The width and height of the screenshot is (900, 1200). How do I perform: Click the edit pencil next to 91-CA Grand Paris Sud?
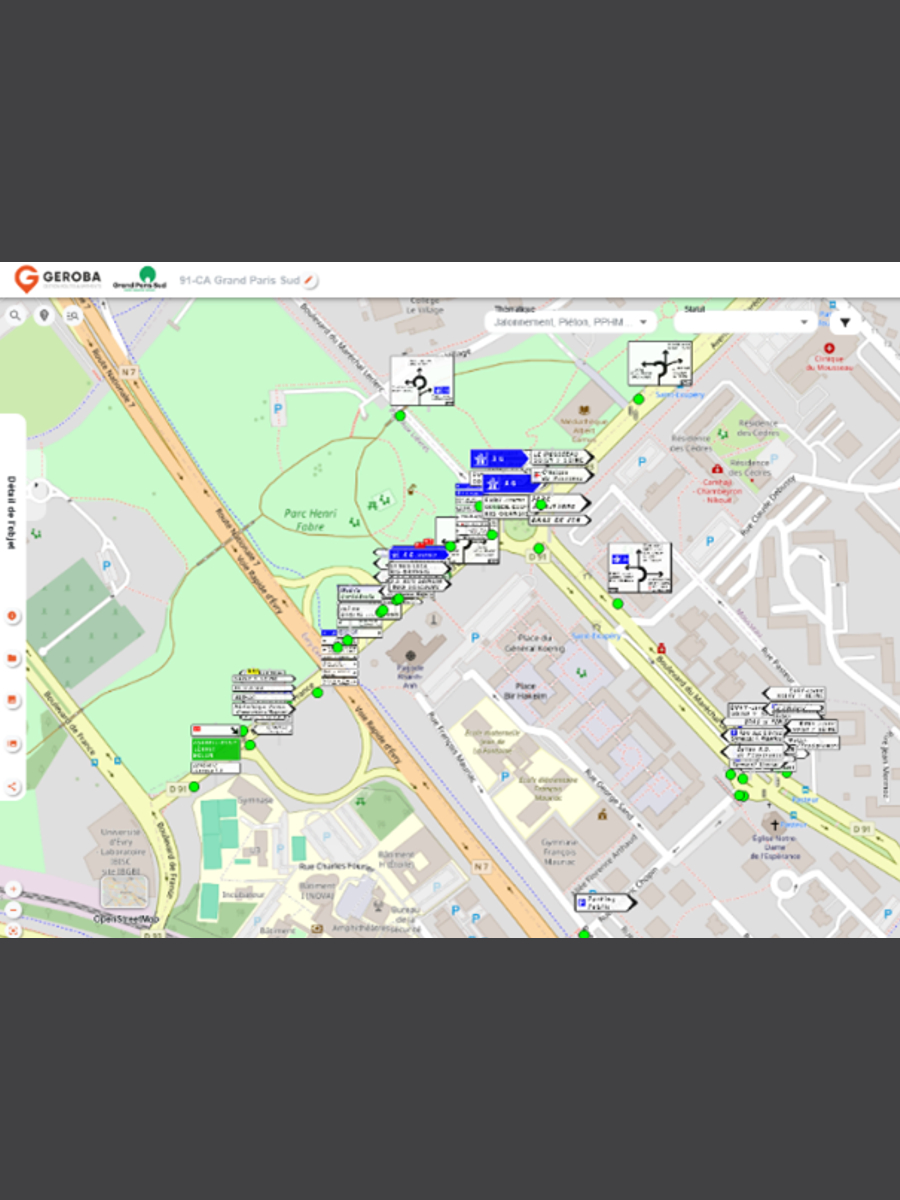[310, 280]
